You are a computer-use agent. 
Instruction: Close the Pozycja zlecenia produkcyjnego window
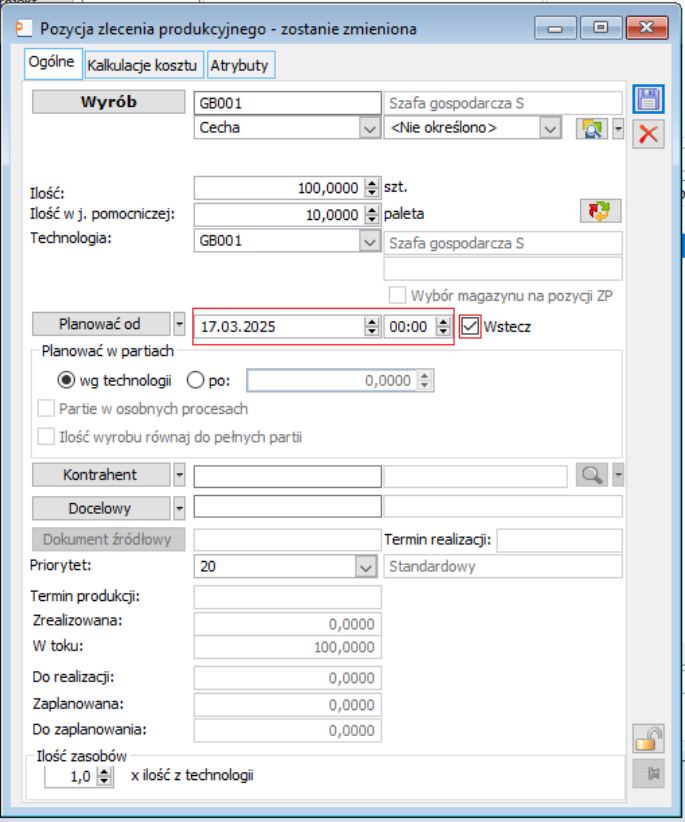click(x=647, y=28)
